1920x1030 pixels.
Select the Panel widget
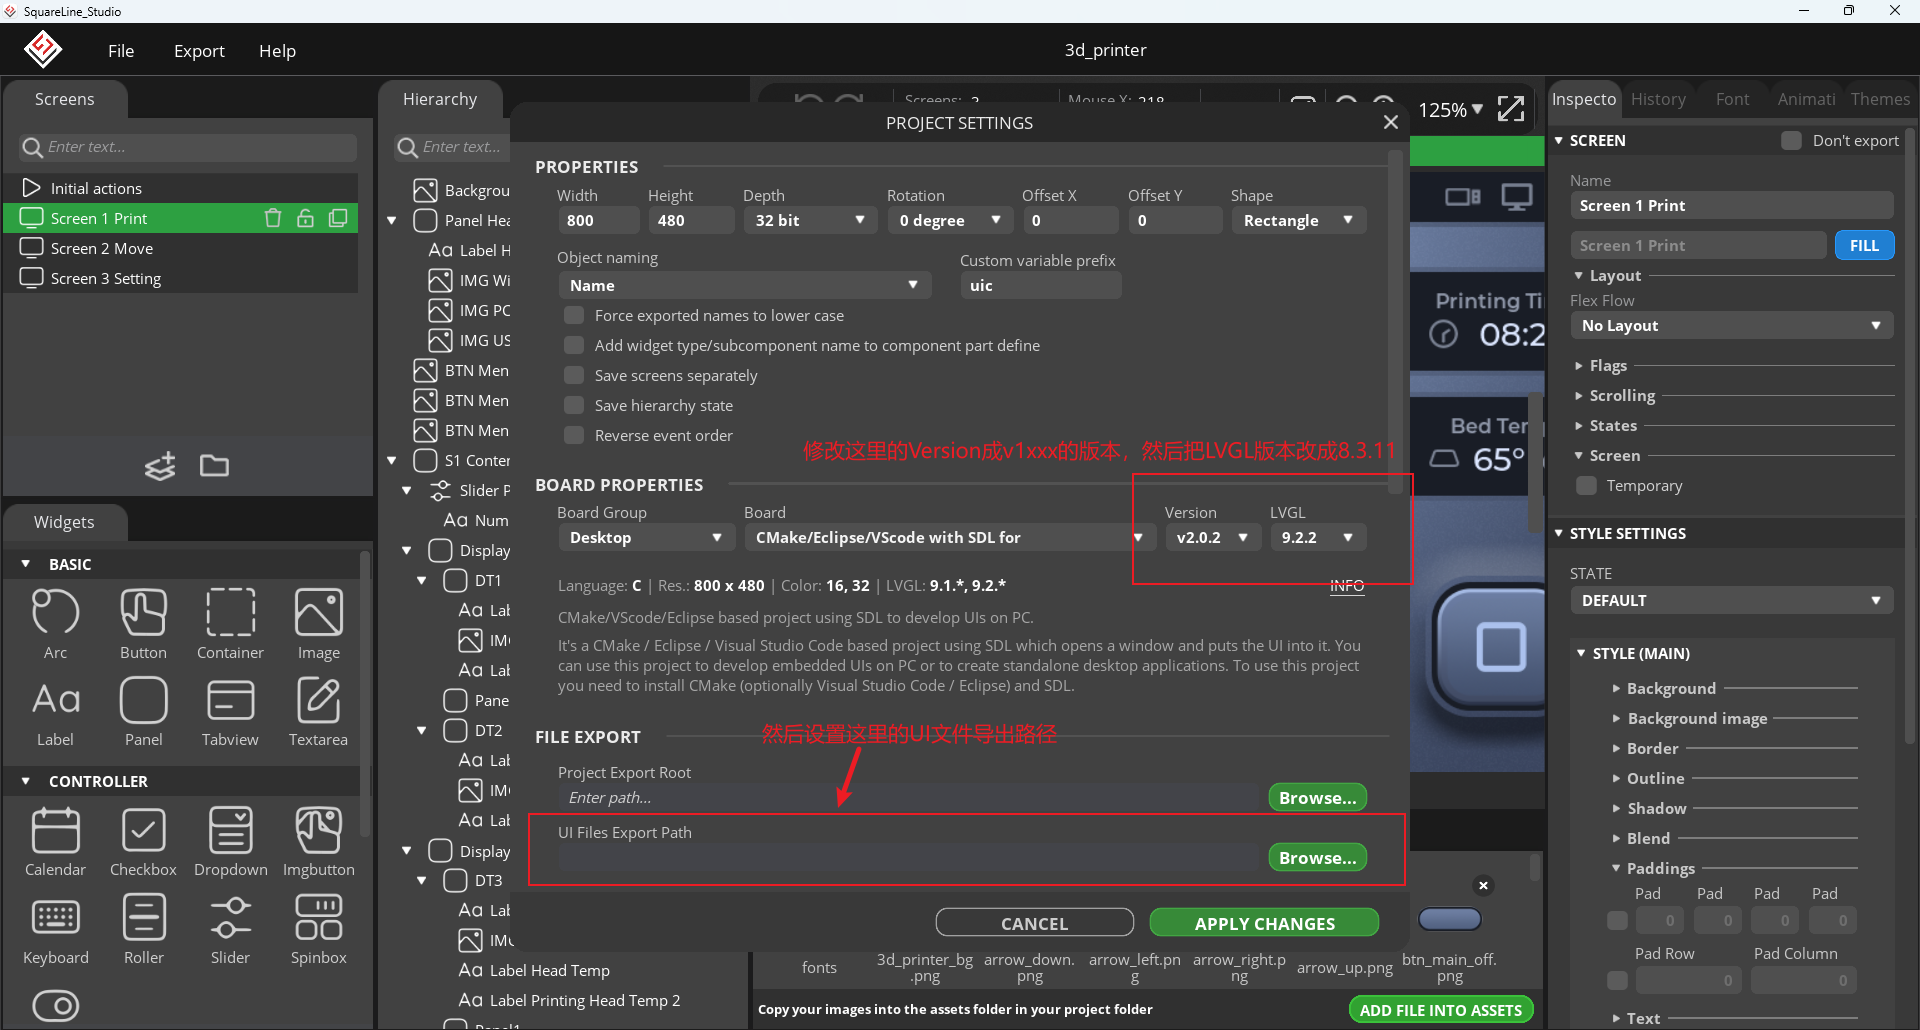[x=143, y=712]
